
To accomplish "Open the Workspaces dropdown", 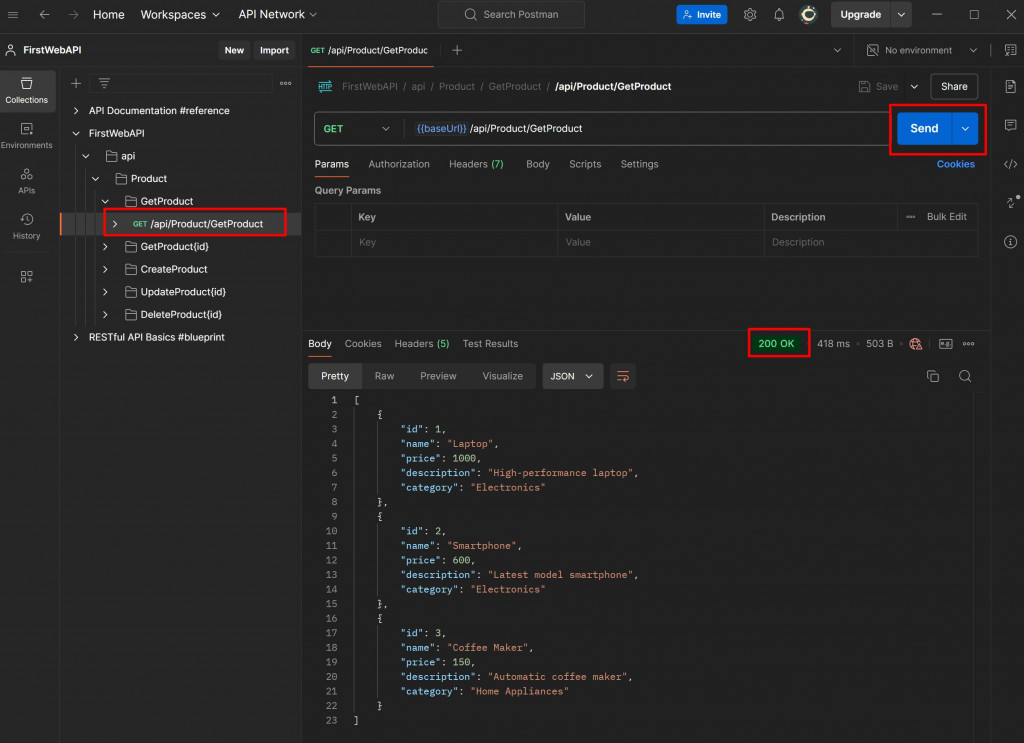I will coord(180,14).
